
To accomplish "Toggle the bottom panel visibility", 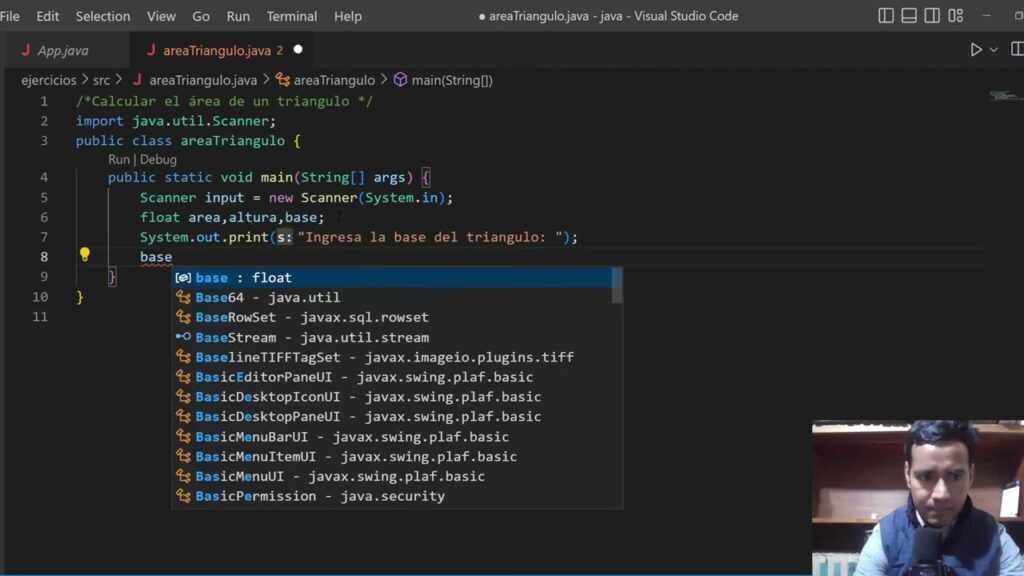I will coord(910,16).
